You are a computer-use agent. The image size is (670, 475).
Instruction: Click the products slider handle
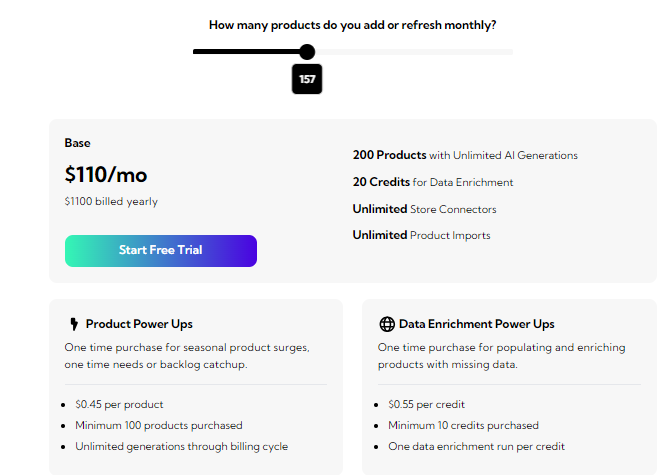[307, 52]
